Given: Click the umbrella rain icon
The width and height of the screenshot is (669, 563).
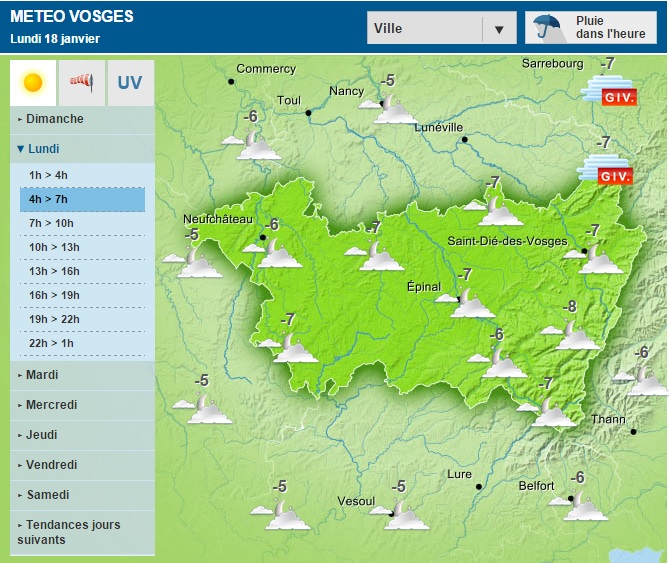Looking at the screenshot, I should point(548,27).
